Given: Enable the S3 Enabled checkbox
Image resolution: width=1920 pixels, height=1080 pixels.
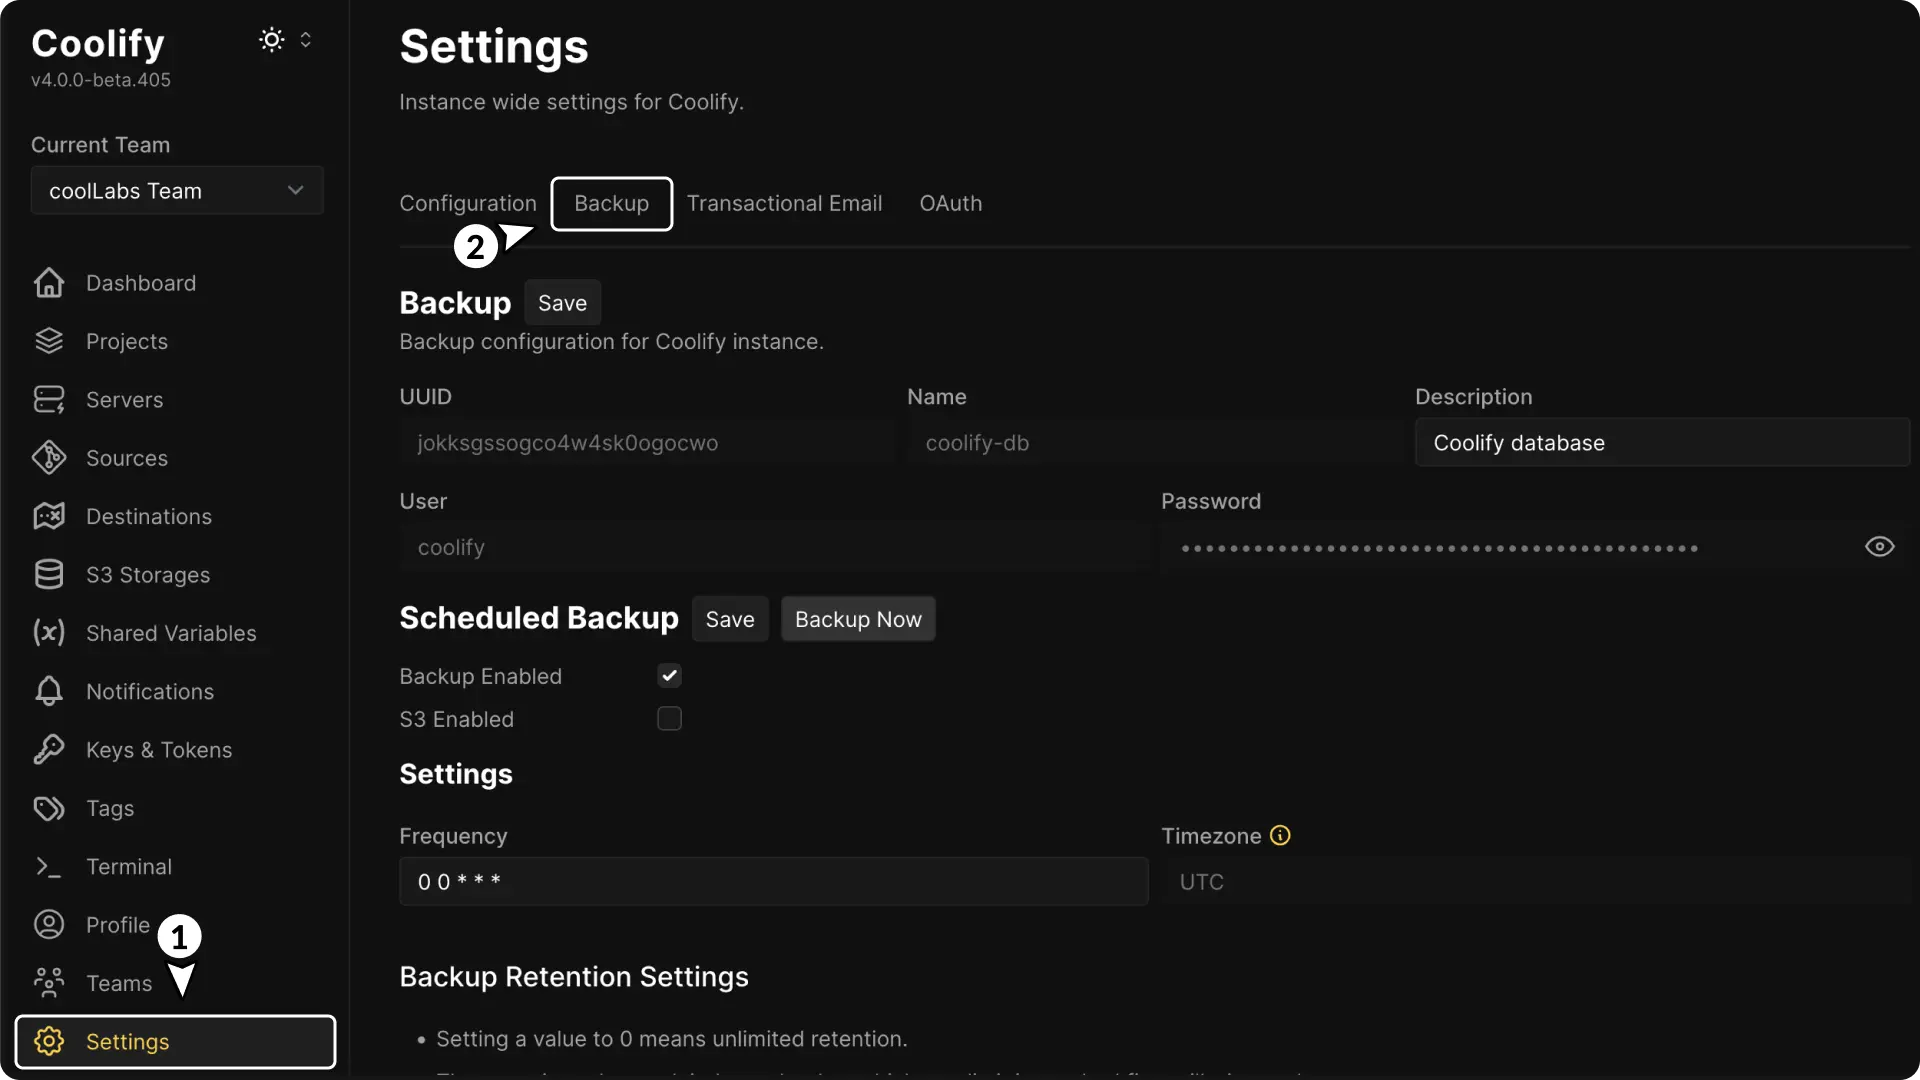Looking at the screenshot, I should click(669, 719).
